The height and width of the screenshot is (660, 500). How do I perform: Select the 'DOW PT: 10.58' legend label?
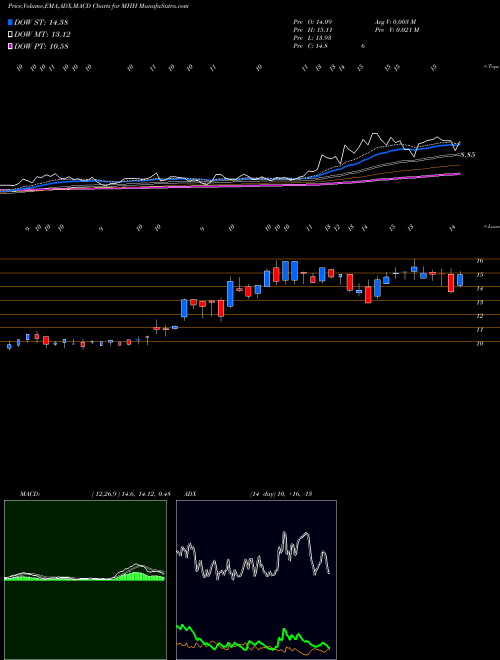[x=41, y=46]
